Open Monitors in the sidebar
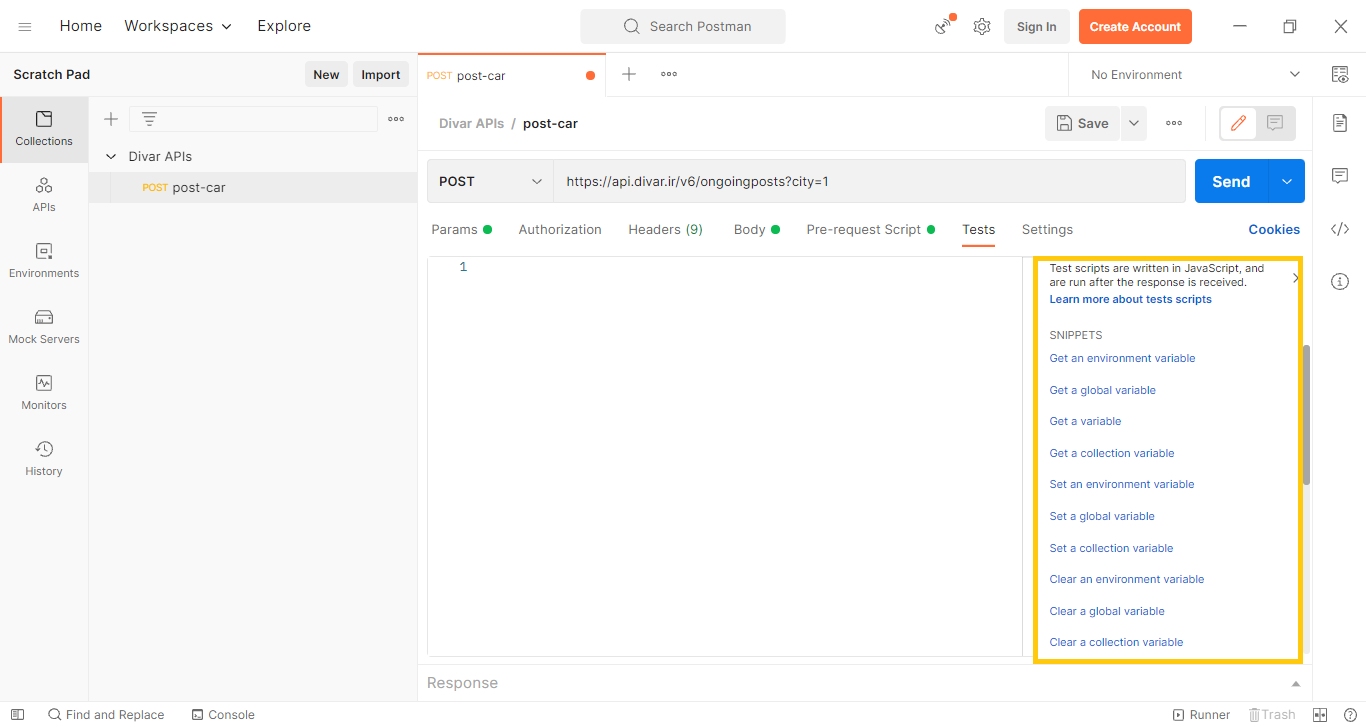The height and width of the screenshot is (727, 1366). [44, 393]
